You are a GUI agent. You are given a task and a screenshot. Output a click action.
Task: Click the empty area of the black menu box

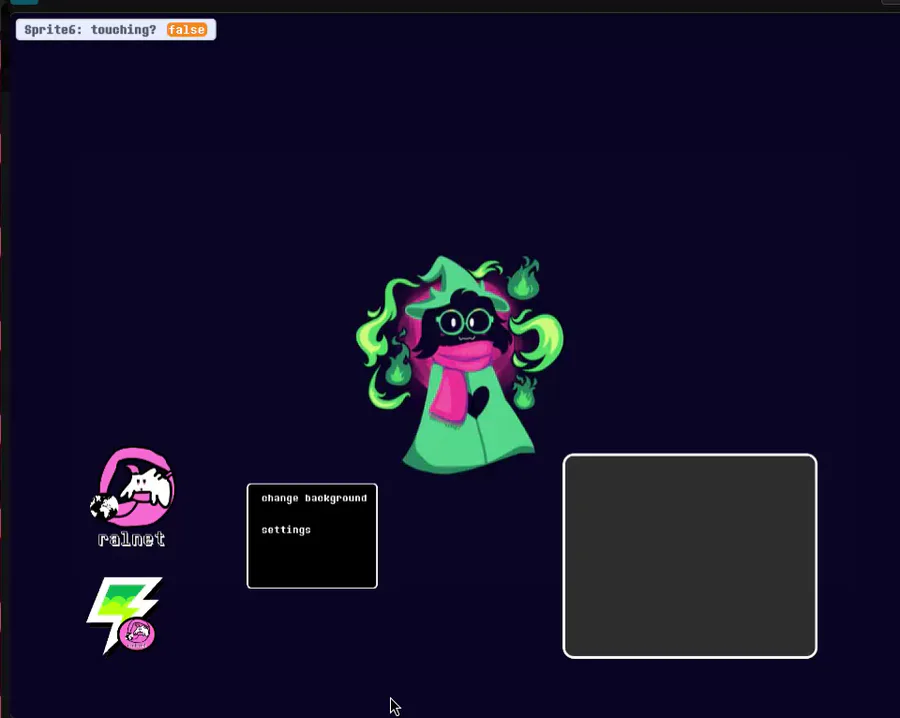312,564
